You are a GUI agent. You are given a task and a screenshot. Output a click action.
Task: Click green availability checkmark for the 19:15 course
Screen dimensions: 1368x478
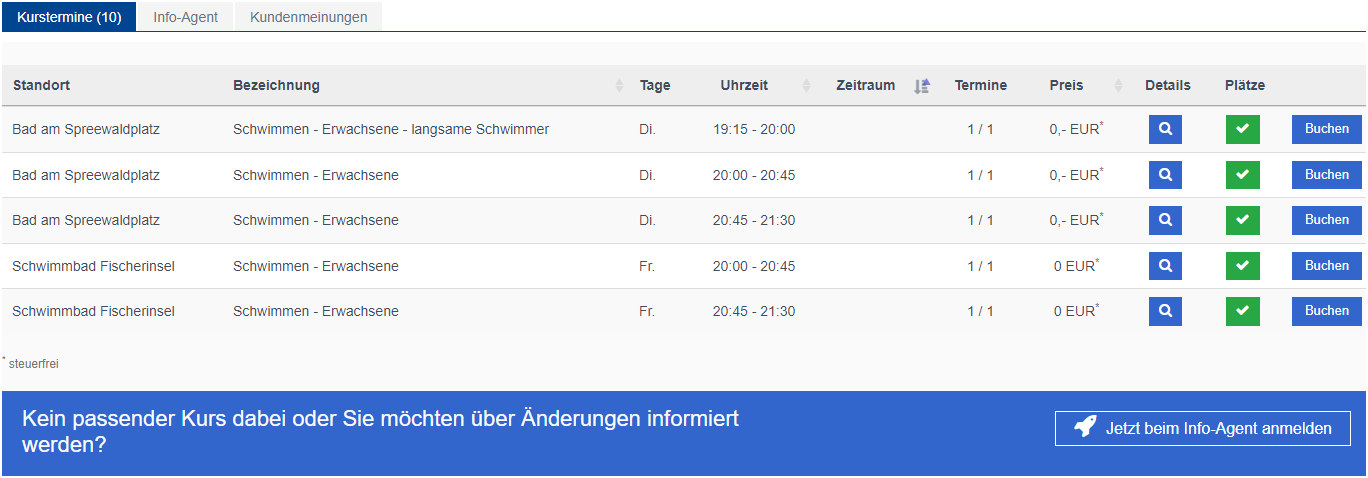[1242, 129]
